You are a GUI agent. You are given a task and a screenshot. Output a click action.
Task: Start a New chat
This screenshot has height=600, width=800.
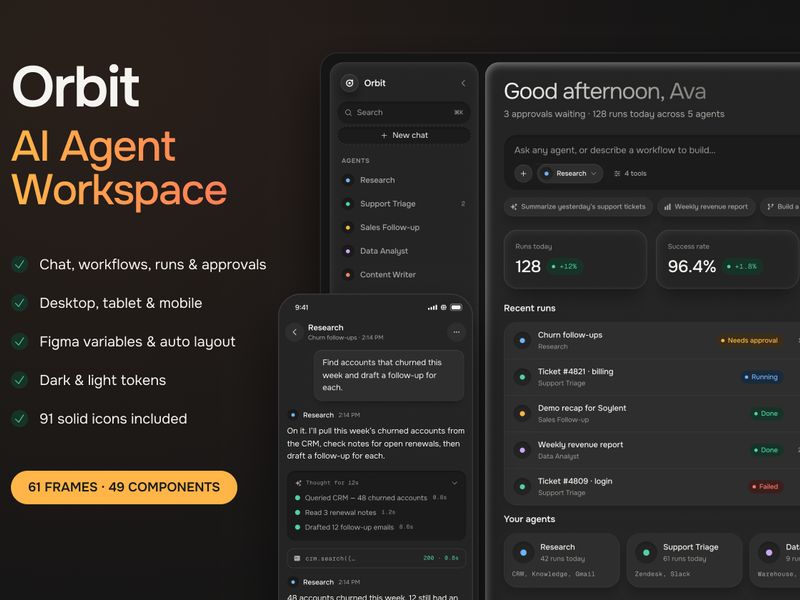click(x=404, y=135)
